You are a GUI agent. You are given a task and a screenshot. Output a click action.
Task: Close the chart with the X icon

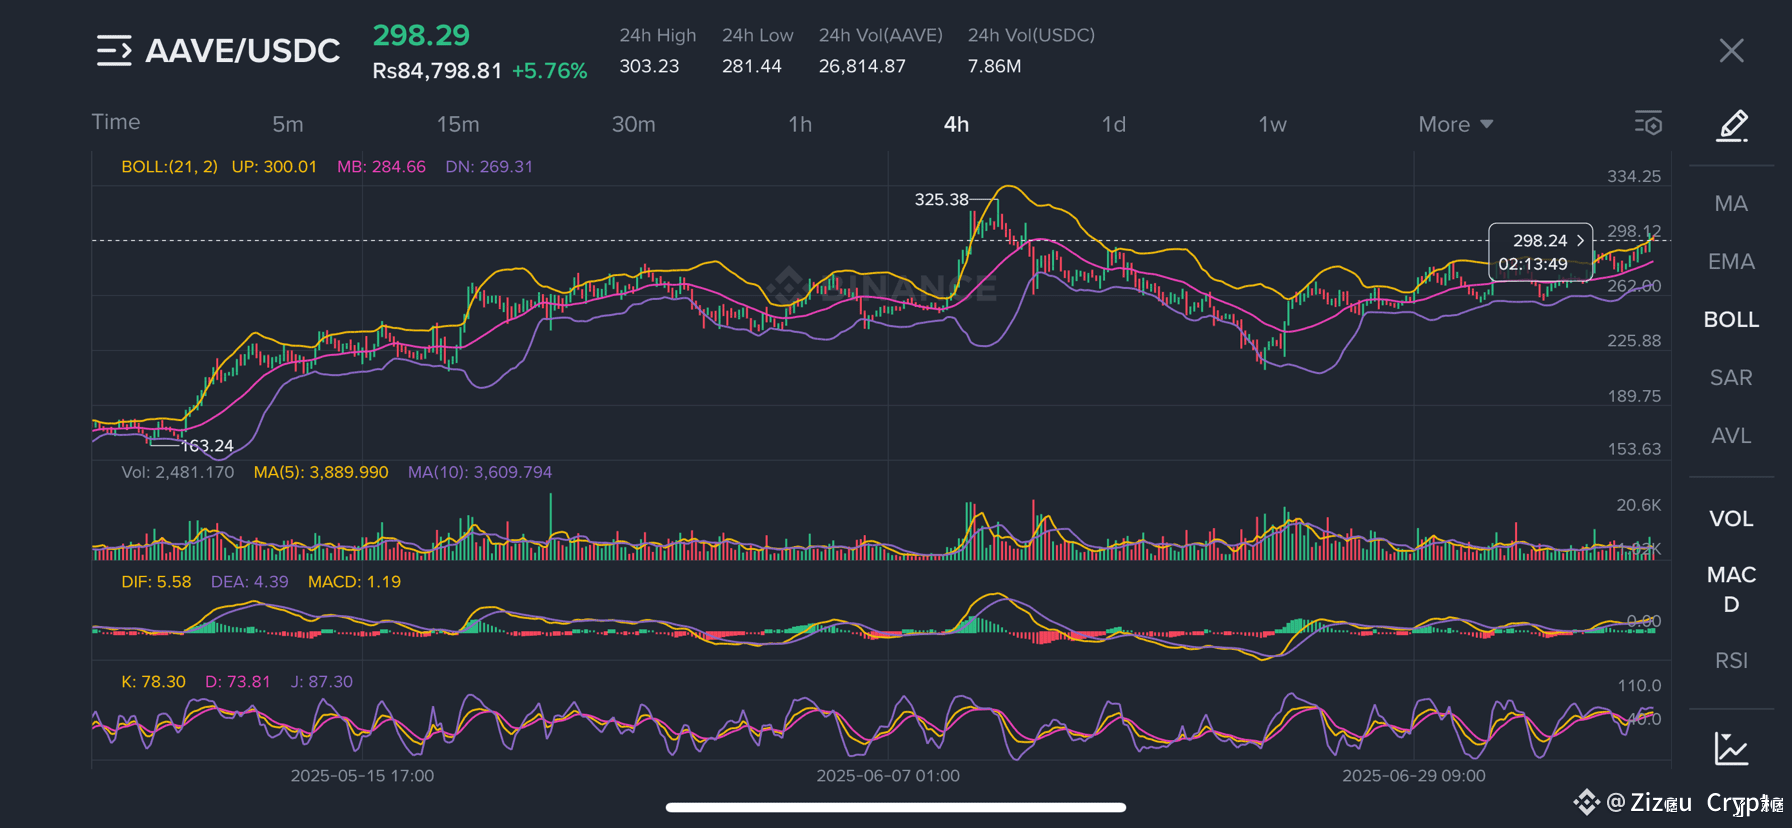(x=1732, y=51)
